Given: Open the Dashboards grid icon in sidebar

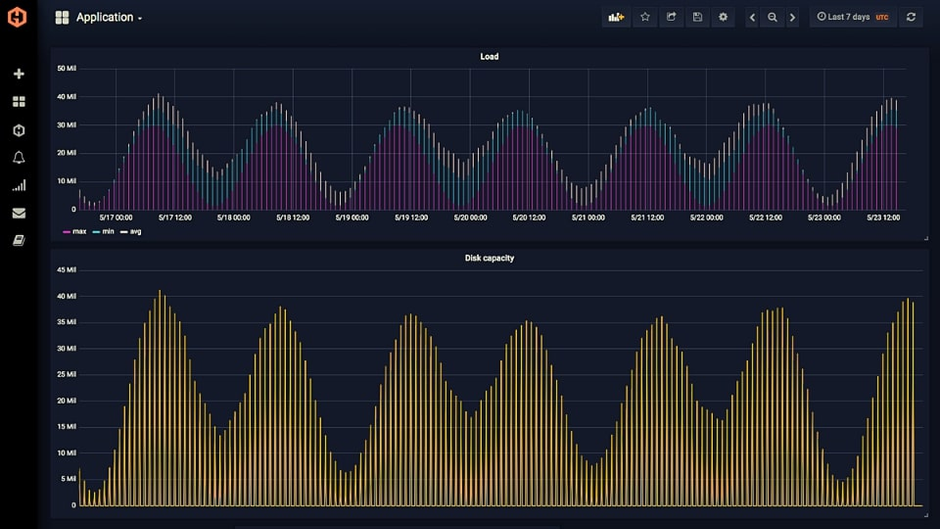Looking at the screenshot, I should pos(18,102).
